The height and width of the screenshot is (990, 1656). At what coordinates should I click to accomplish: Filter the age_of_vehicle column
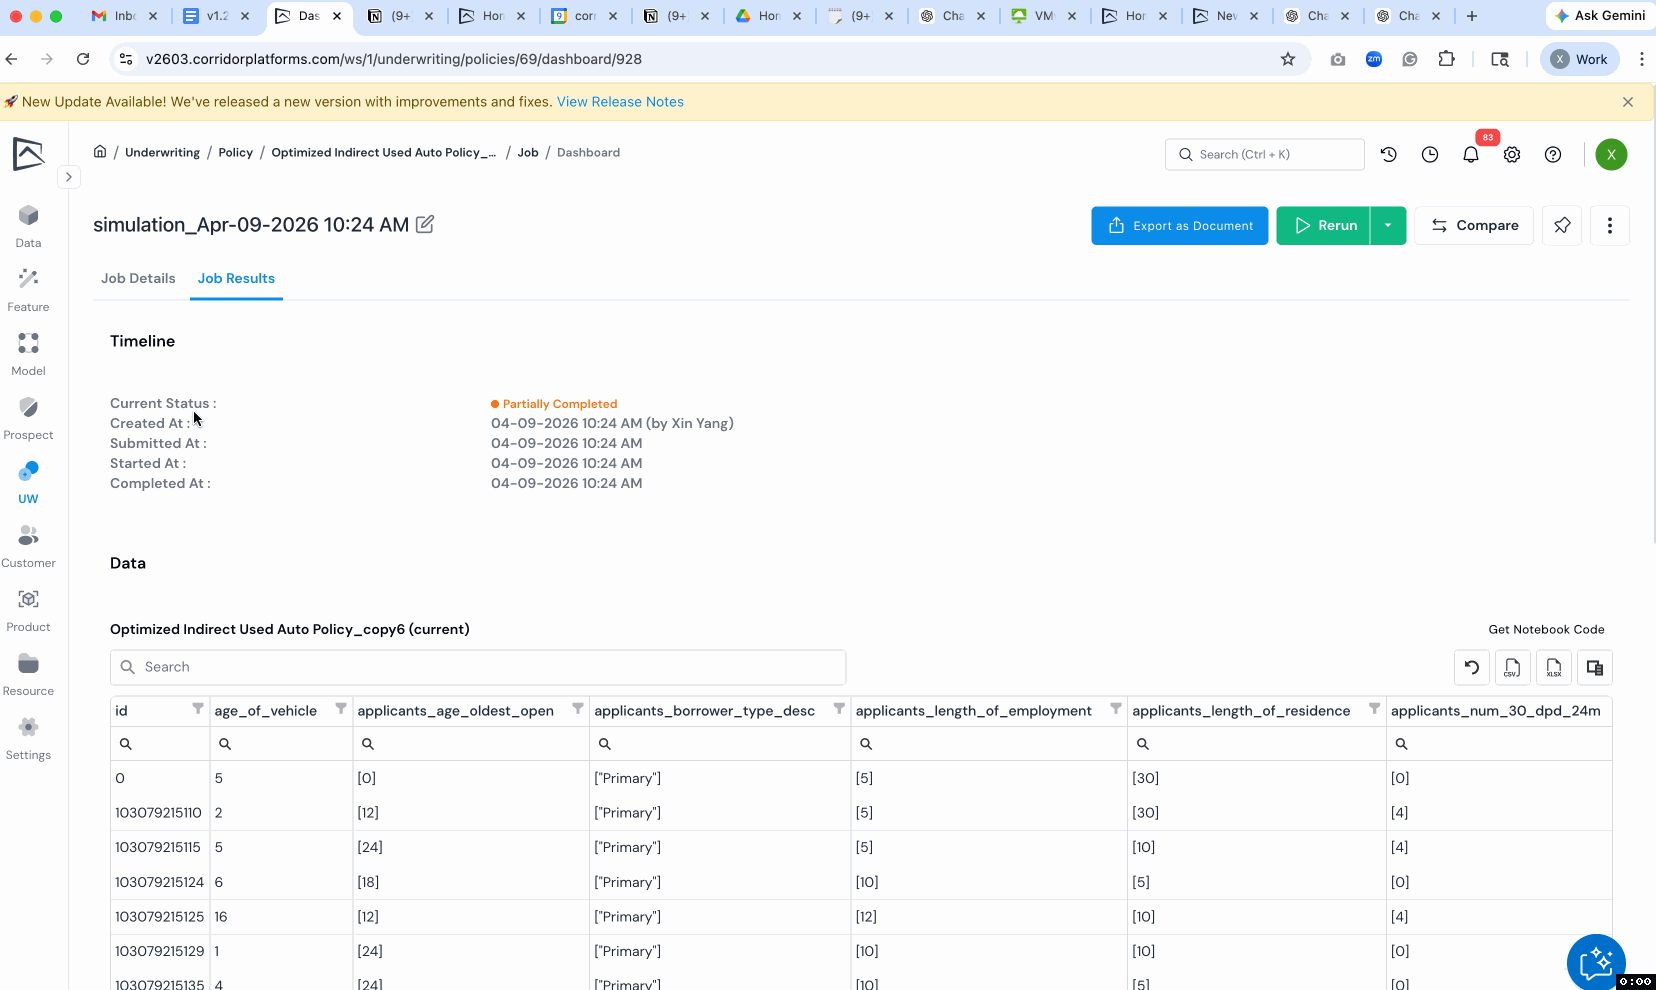pyautogui.click(x=341, y=709)
